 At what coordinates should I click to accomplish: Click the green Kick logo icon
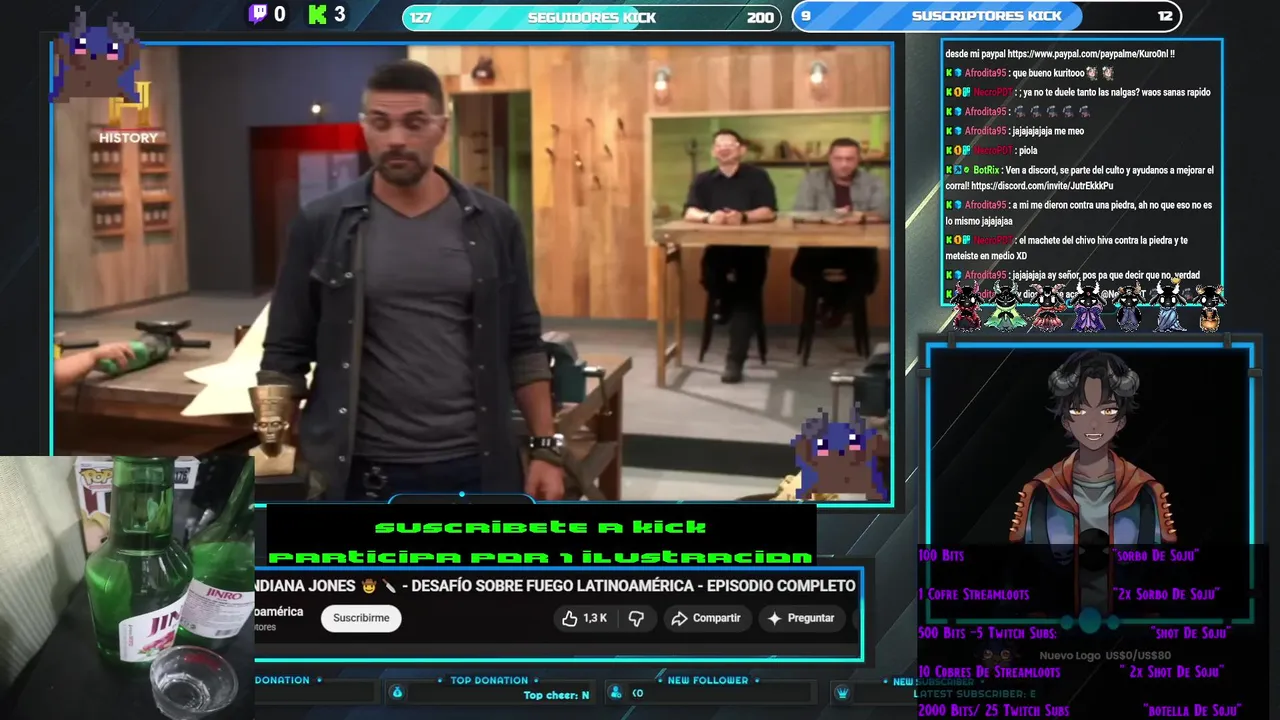point(318,14)
